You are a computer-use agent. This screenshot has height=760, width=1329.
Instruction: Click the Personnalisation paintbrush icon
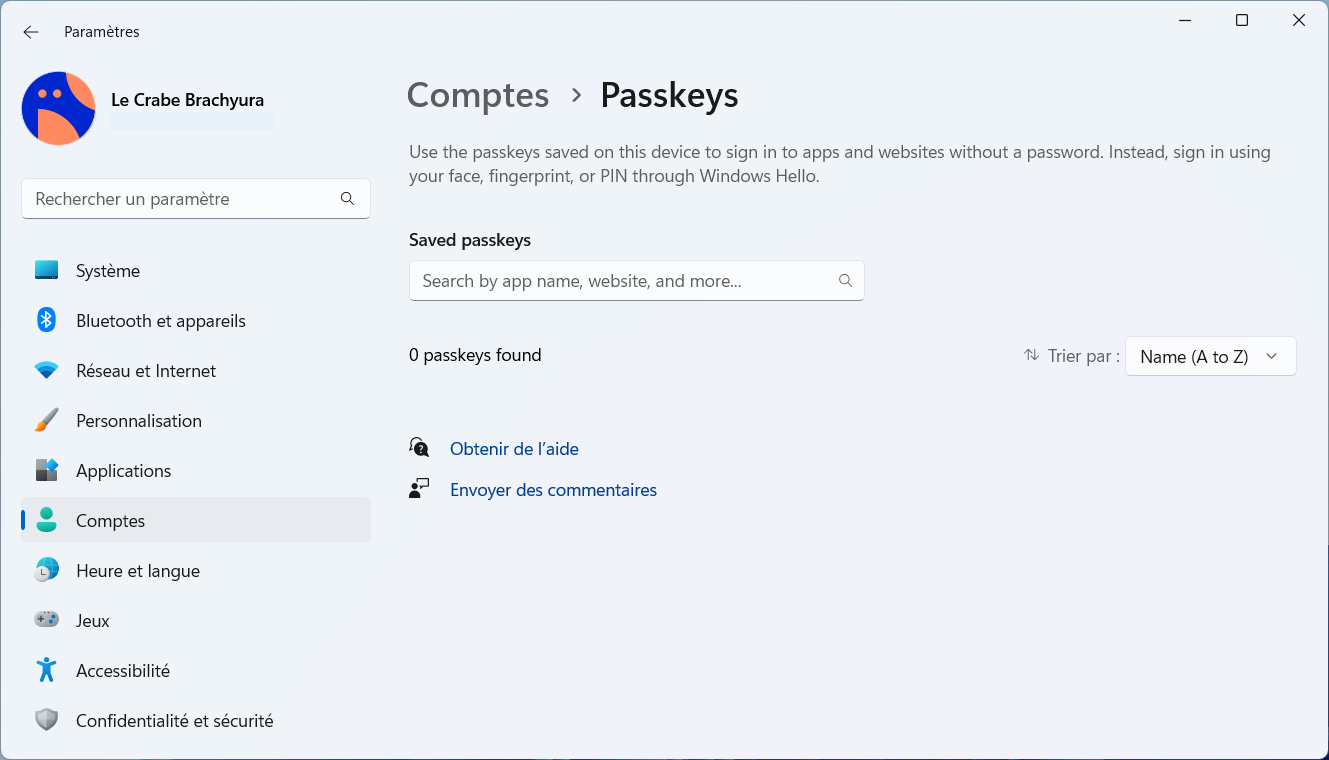46,420
